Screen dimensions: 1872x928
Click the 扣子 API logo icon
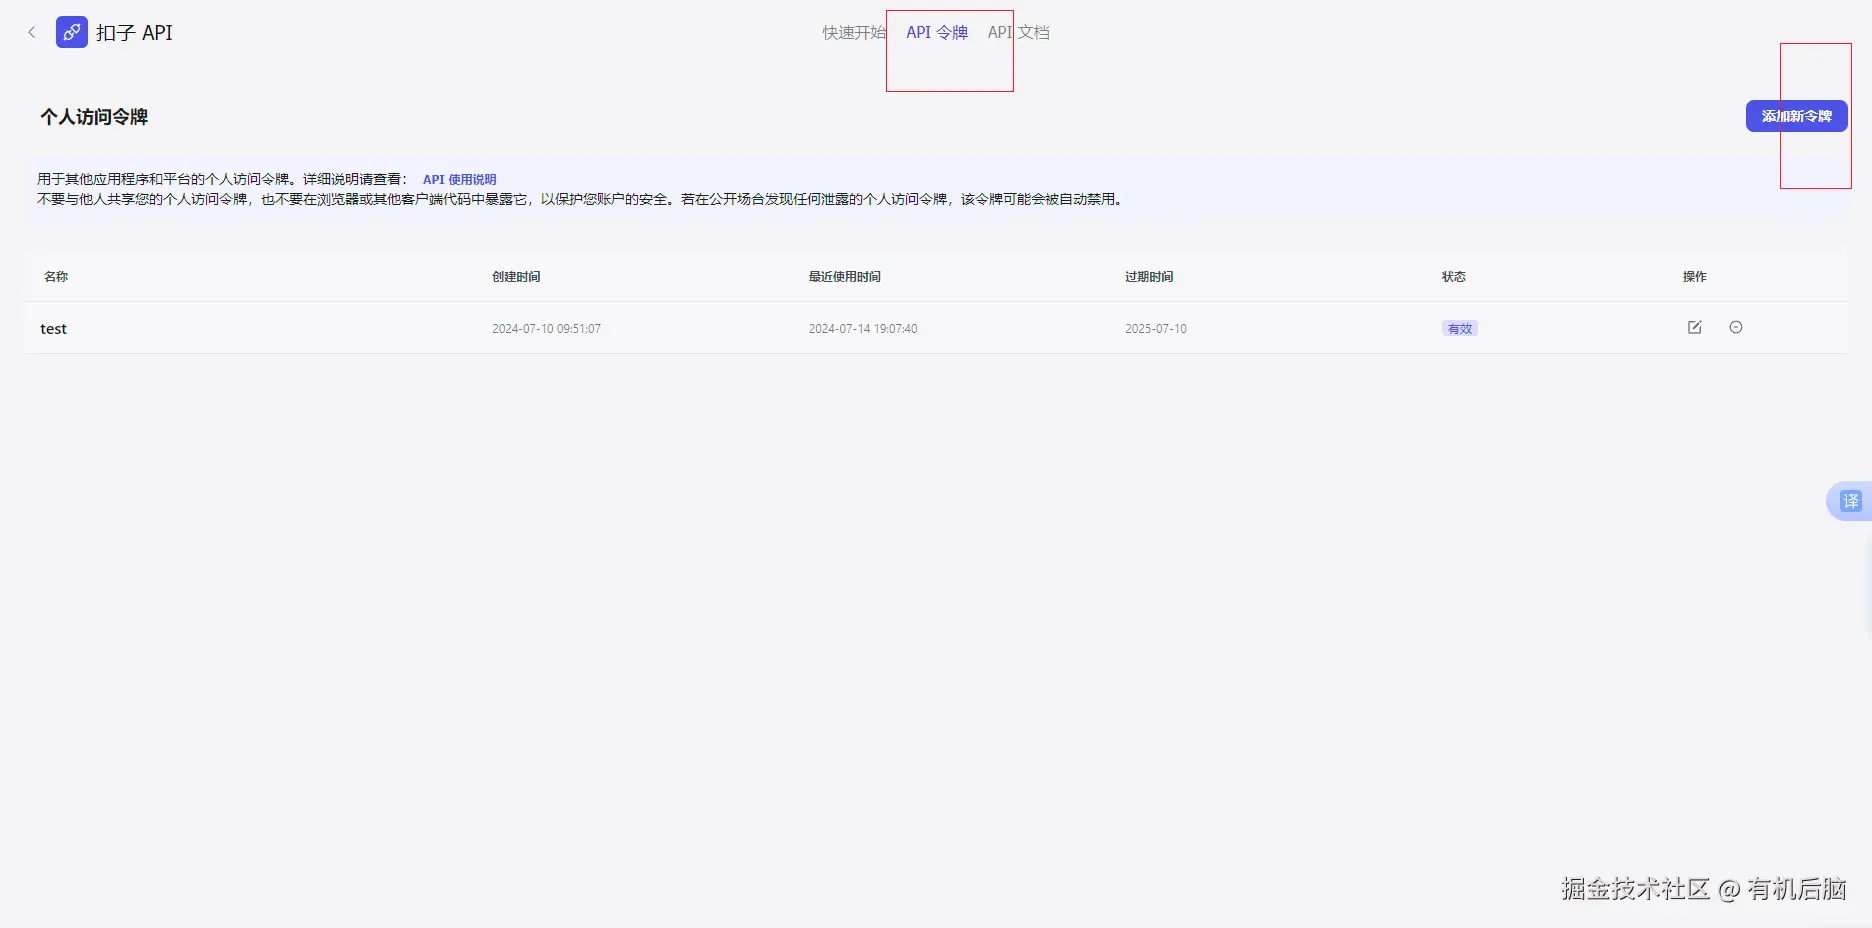click(72, 32)
